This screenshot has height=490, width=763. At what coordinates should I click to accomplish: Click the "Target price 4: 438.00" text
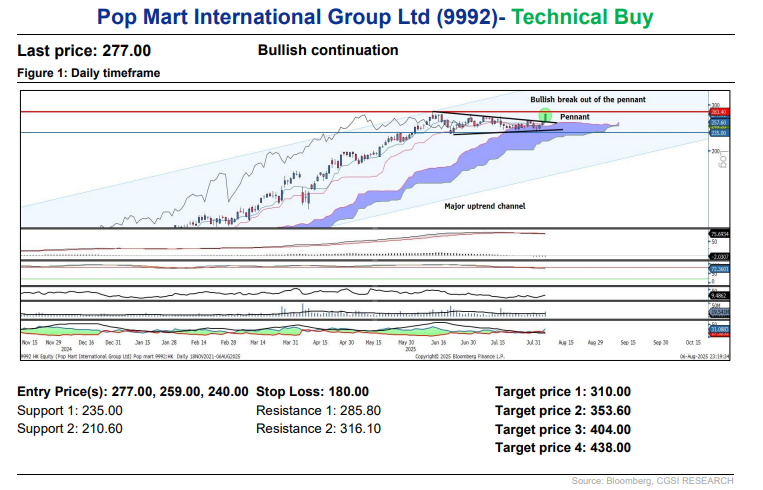(x=563, y=448)
